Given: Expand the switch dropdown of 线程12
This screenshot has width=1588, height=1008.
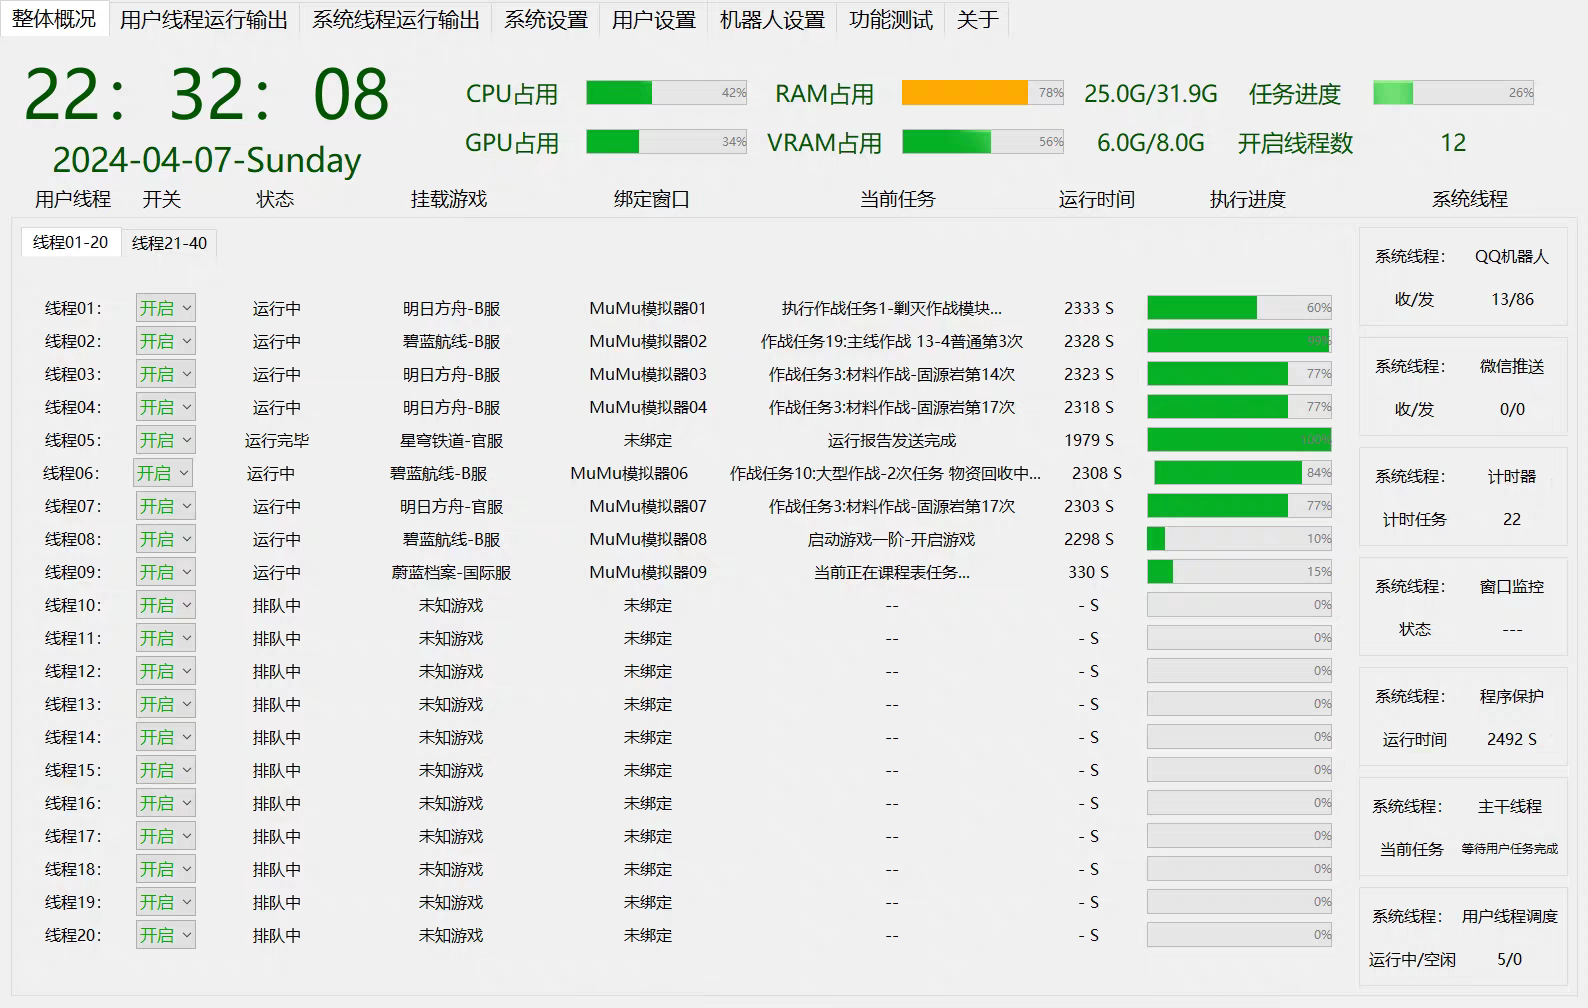Looking at the screenshot, I should pyautogui.click(x=165, y=671).
